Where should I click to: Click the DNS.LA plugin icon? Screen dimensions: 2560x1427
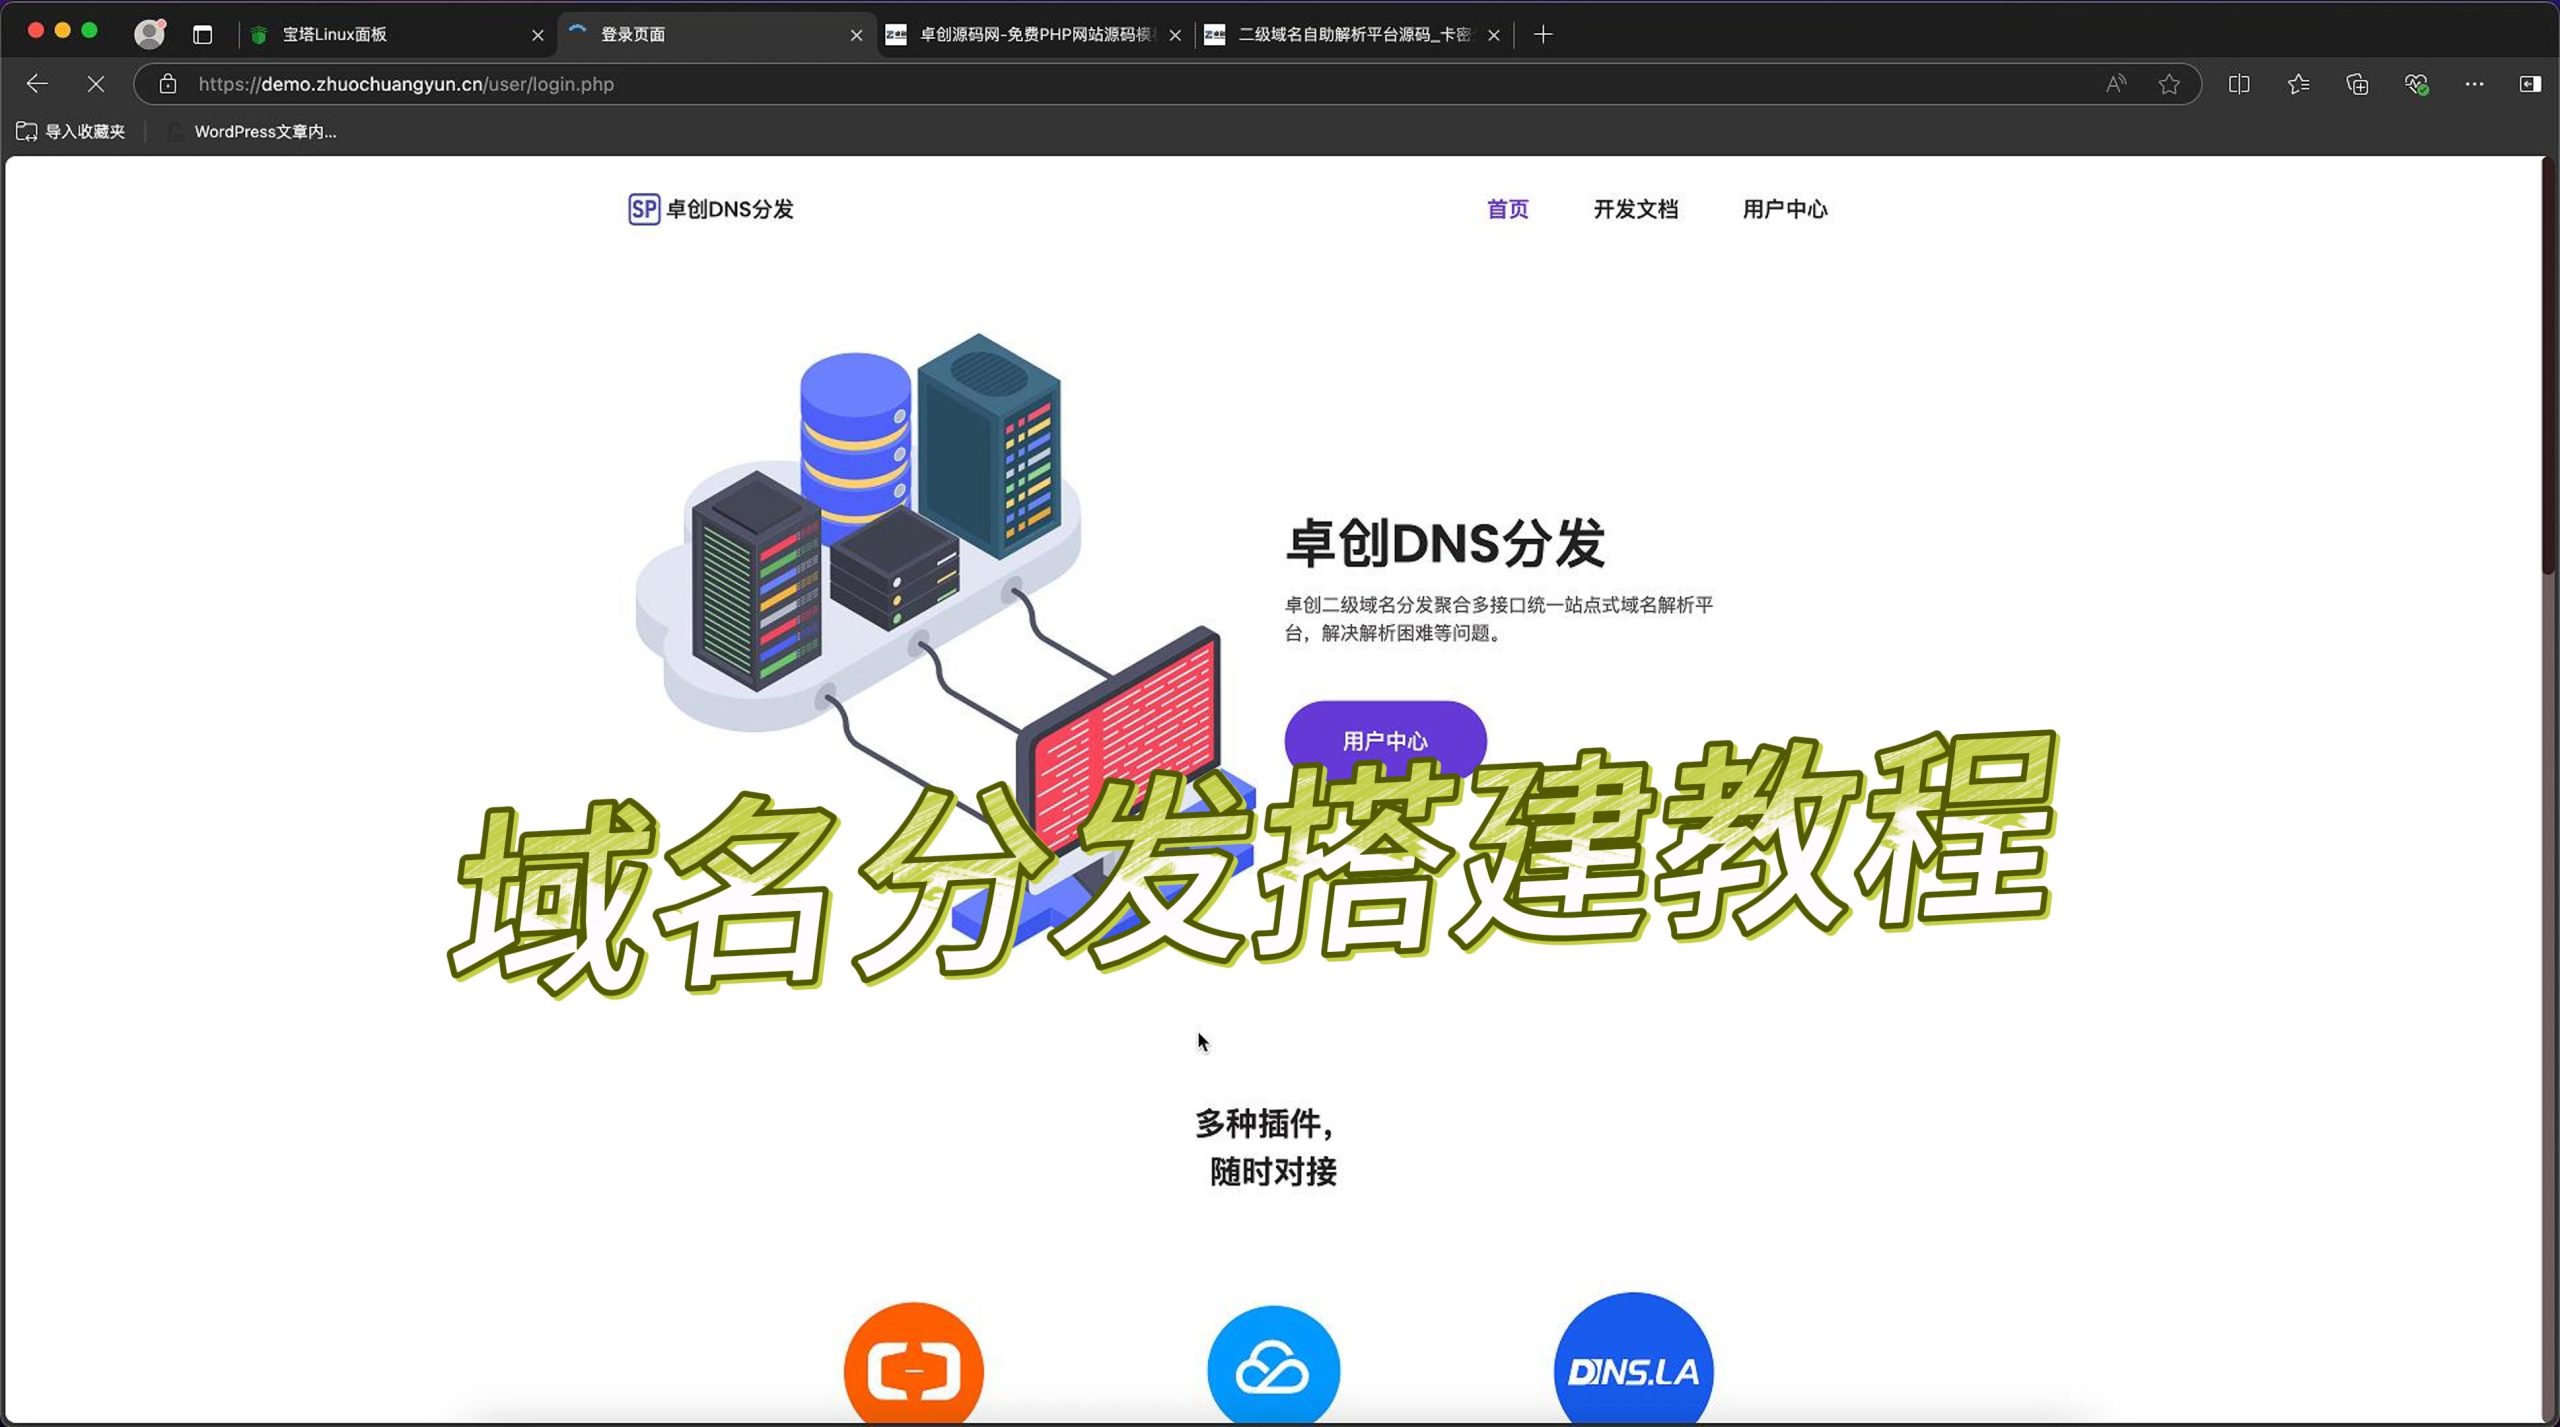(1633, 1358)
